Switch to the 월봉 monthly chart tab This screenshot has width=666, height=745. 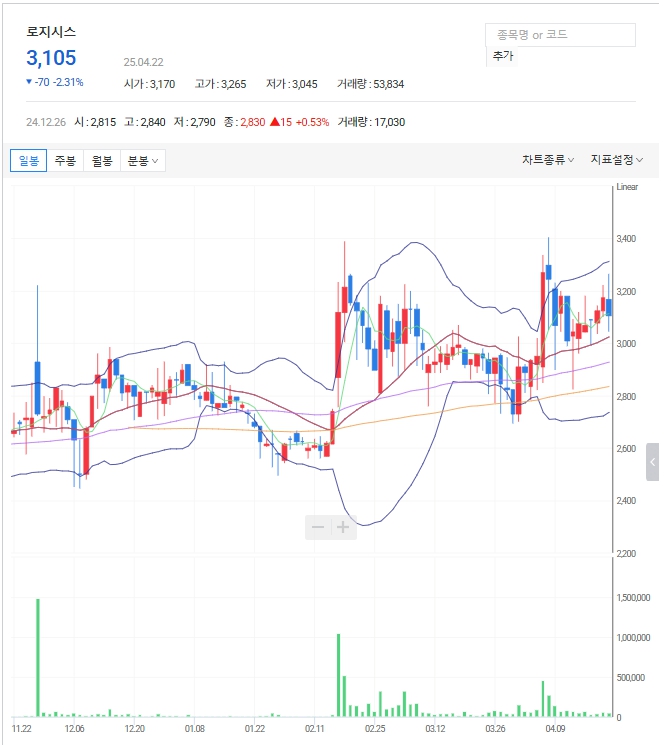[x=102, y=161]
